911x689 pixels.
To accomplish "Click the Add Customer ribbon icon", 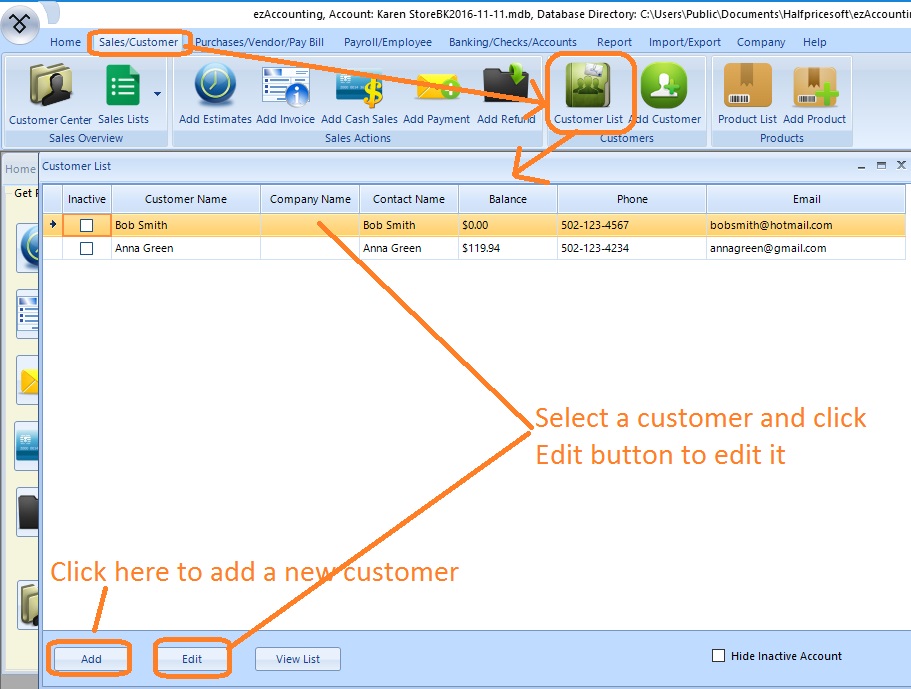I will (665, 87).
